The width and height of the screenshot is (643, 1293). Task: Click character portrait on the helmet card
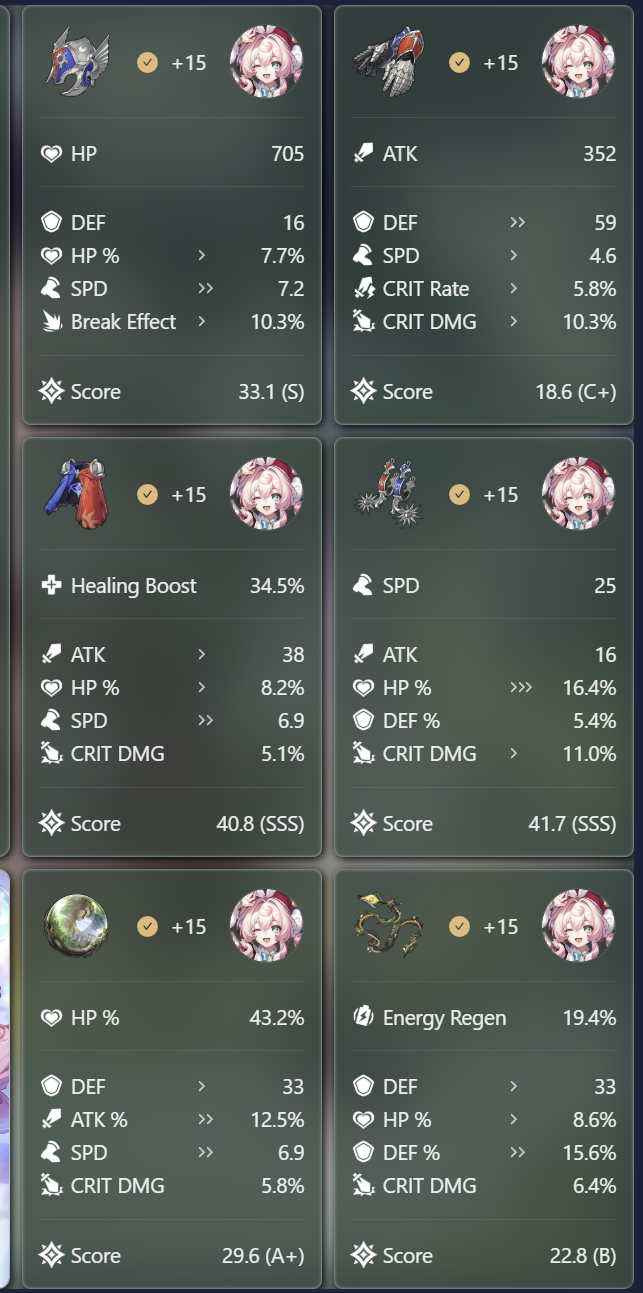tap(266, 62)
